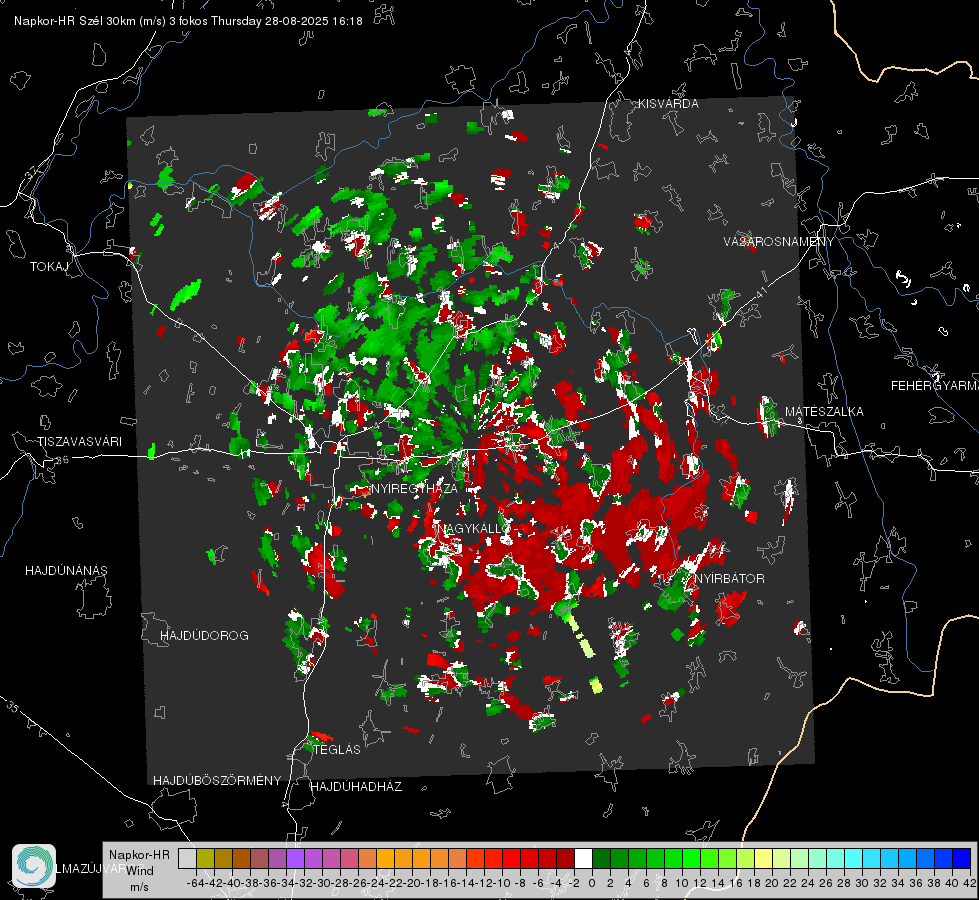Select the TISZAVASVÁRI label on the map

(79, 442)
